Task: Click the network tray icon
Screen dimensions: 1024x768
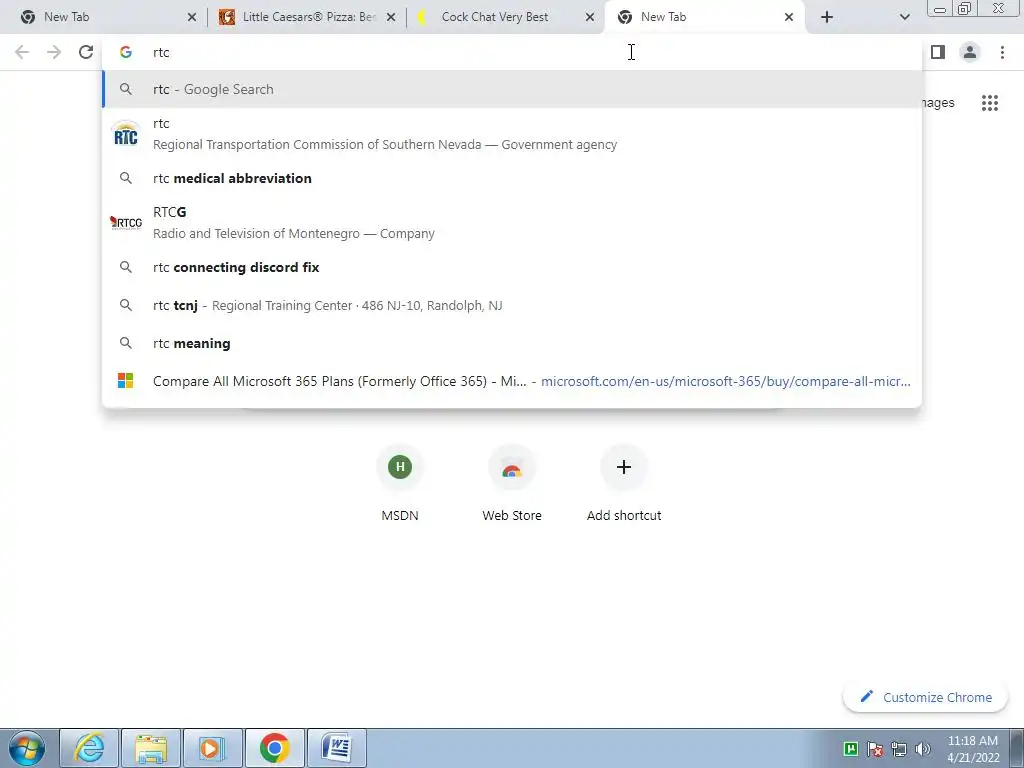Action: [x=899, y=748]
